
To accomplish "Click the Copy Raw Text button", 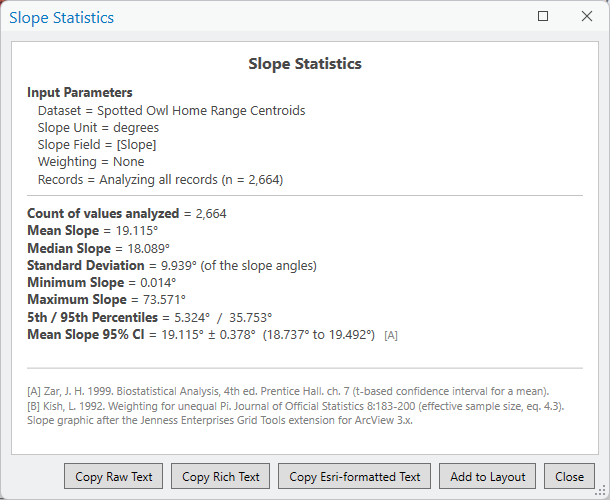I will coord(113,476).
